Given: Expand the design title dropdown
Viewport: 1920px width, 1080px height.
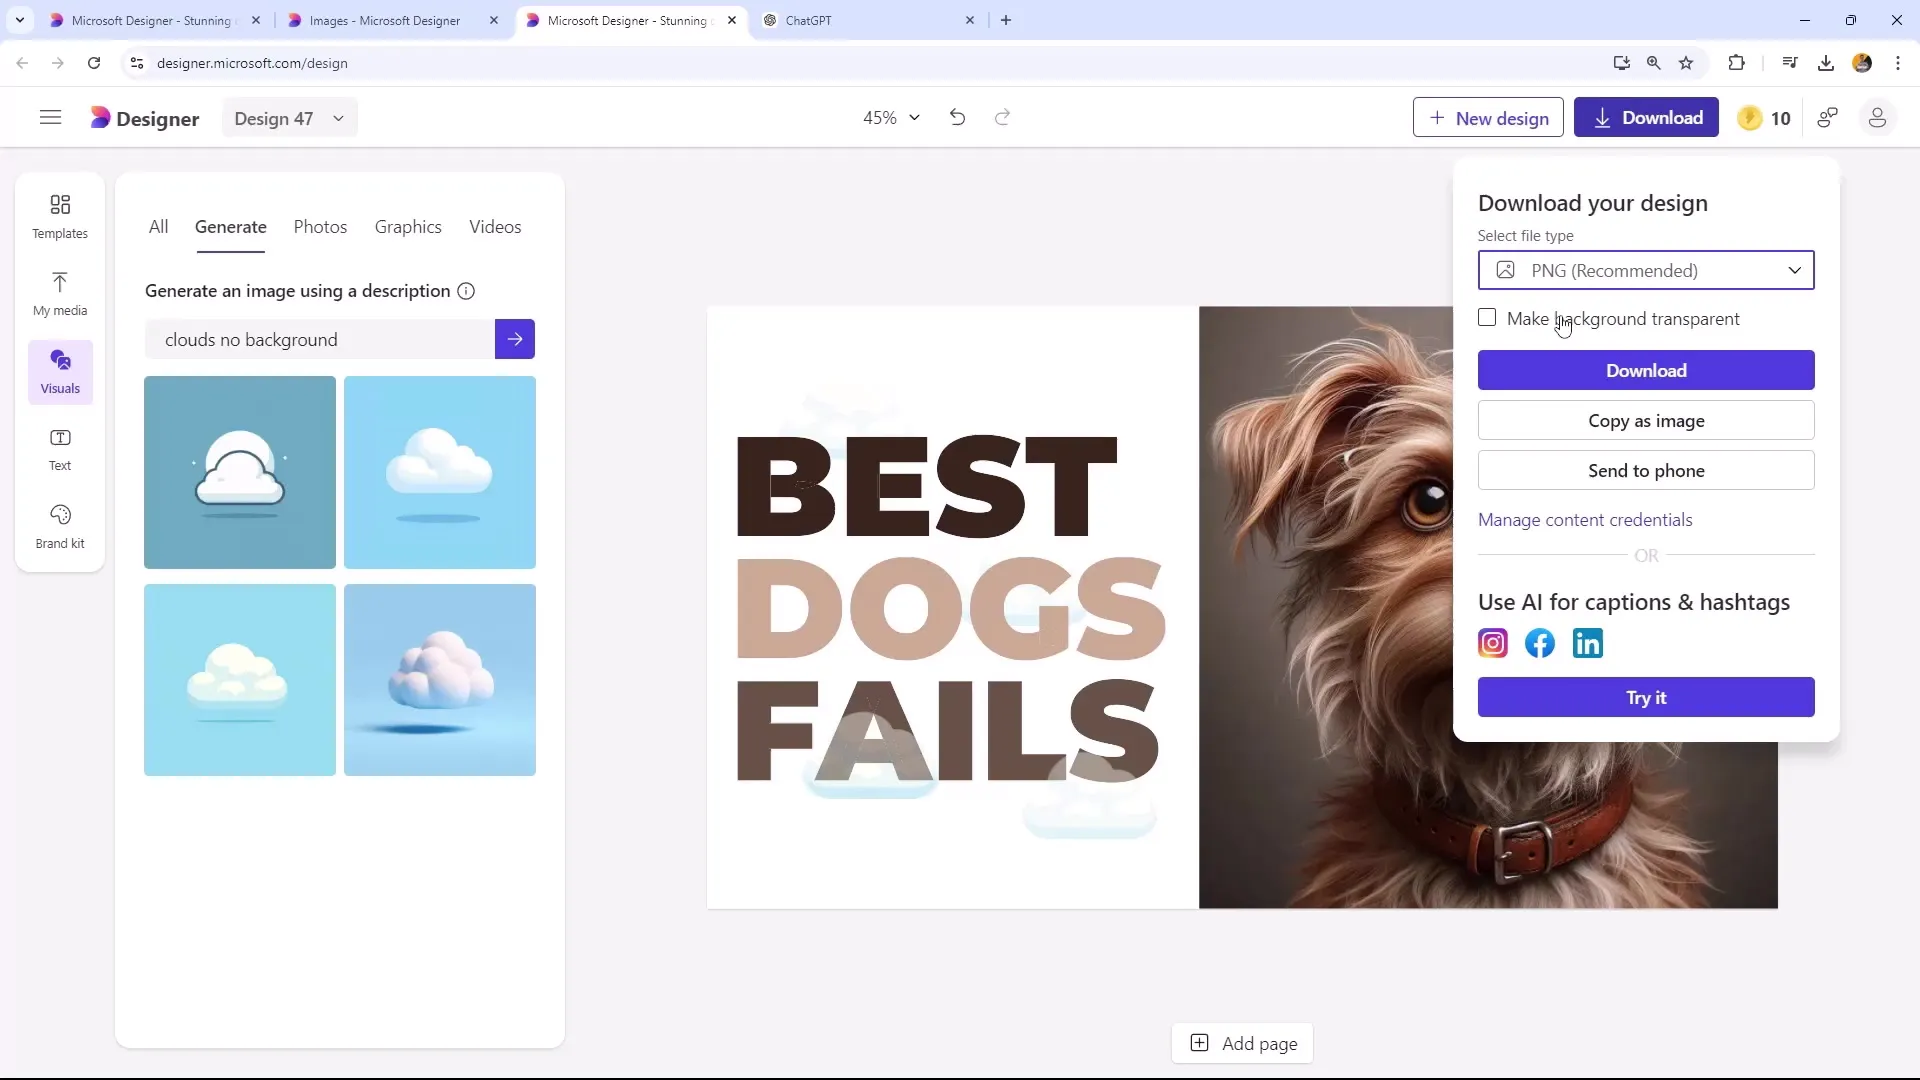Looking at the screenshot, I should tap(338, 119).
